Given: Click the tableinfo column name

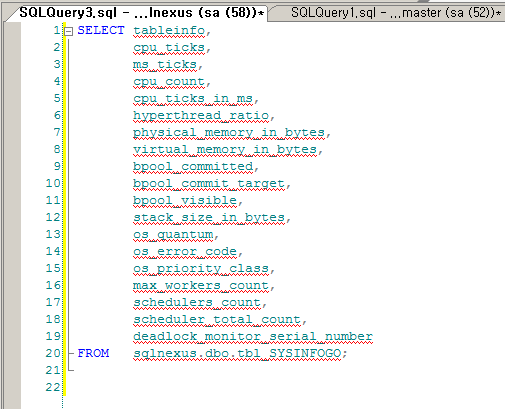Looking at the screenshot, I should coord(169,30).
